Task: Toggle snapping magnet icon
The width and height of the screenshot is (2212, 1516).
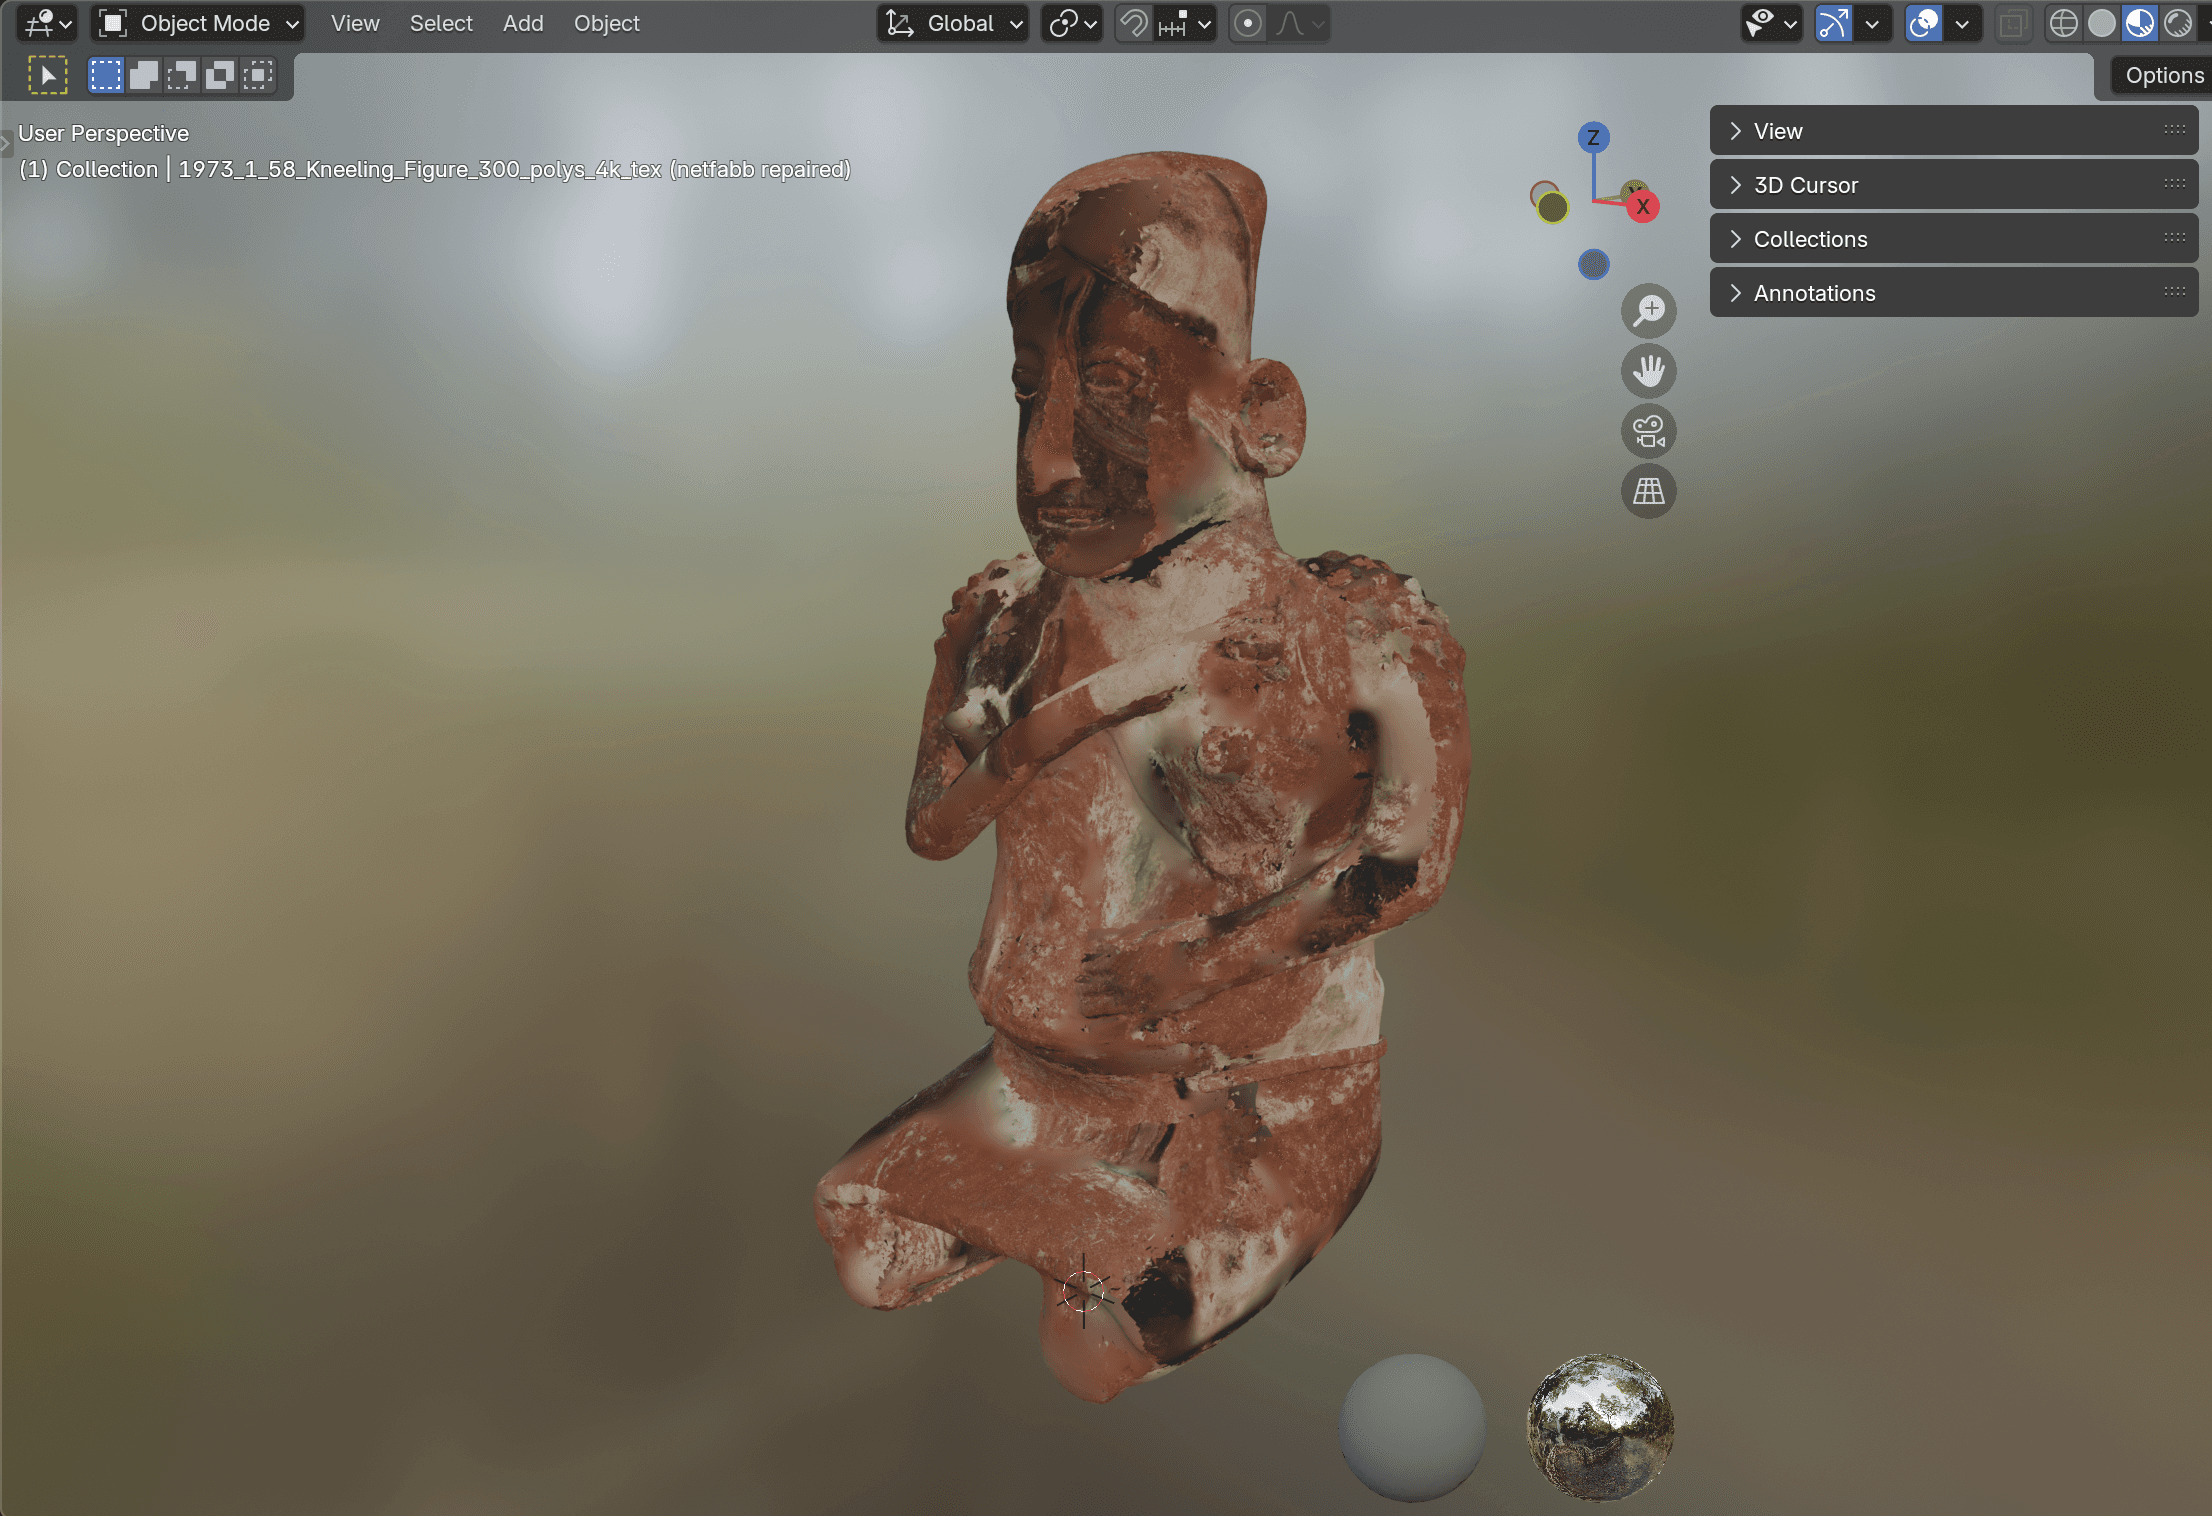Action: [x=1133, y=23]
